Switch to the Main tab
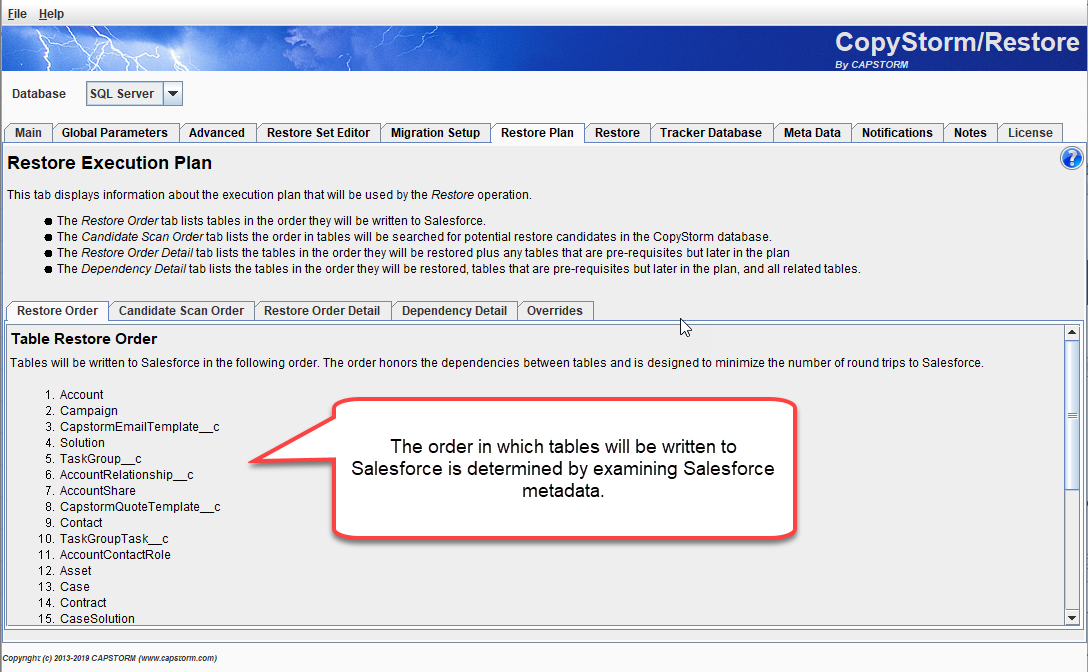1088x672 pixels. tap(28, 133)
